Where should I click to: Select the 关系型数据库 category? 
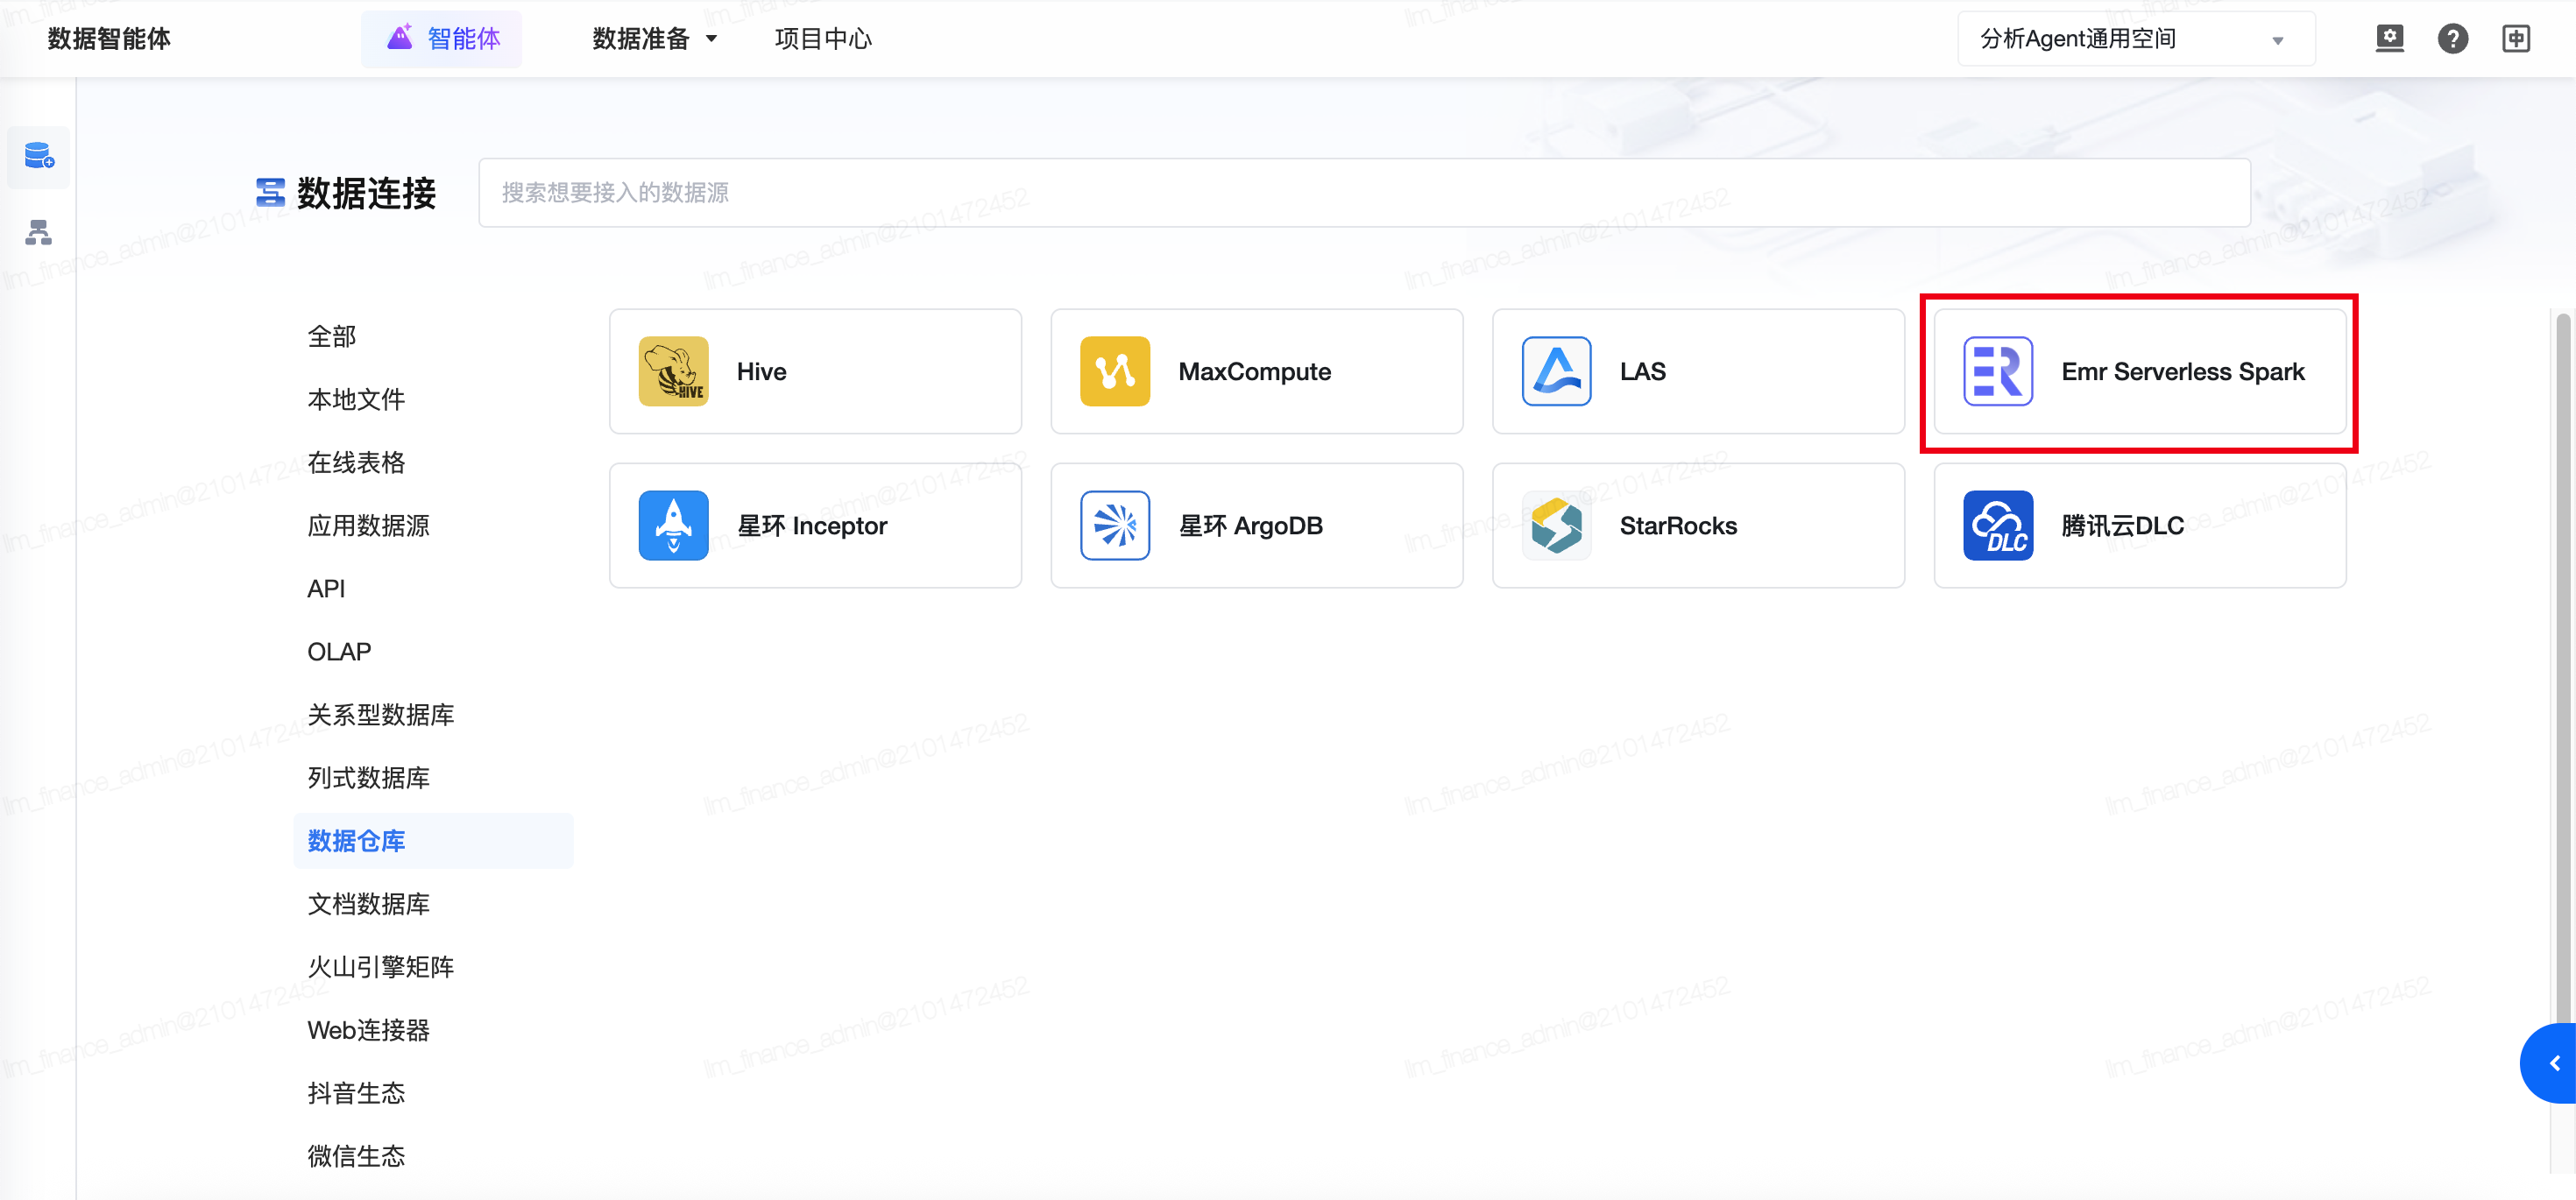[x=380, y=714]
